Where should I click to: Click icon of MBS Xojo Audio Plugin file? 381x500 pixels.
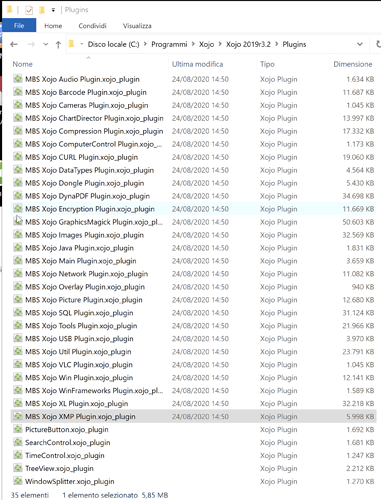click(18, 79)
